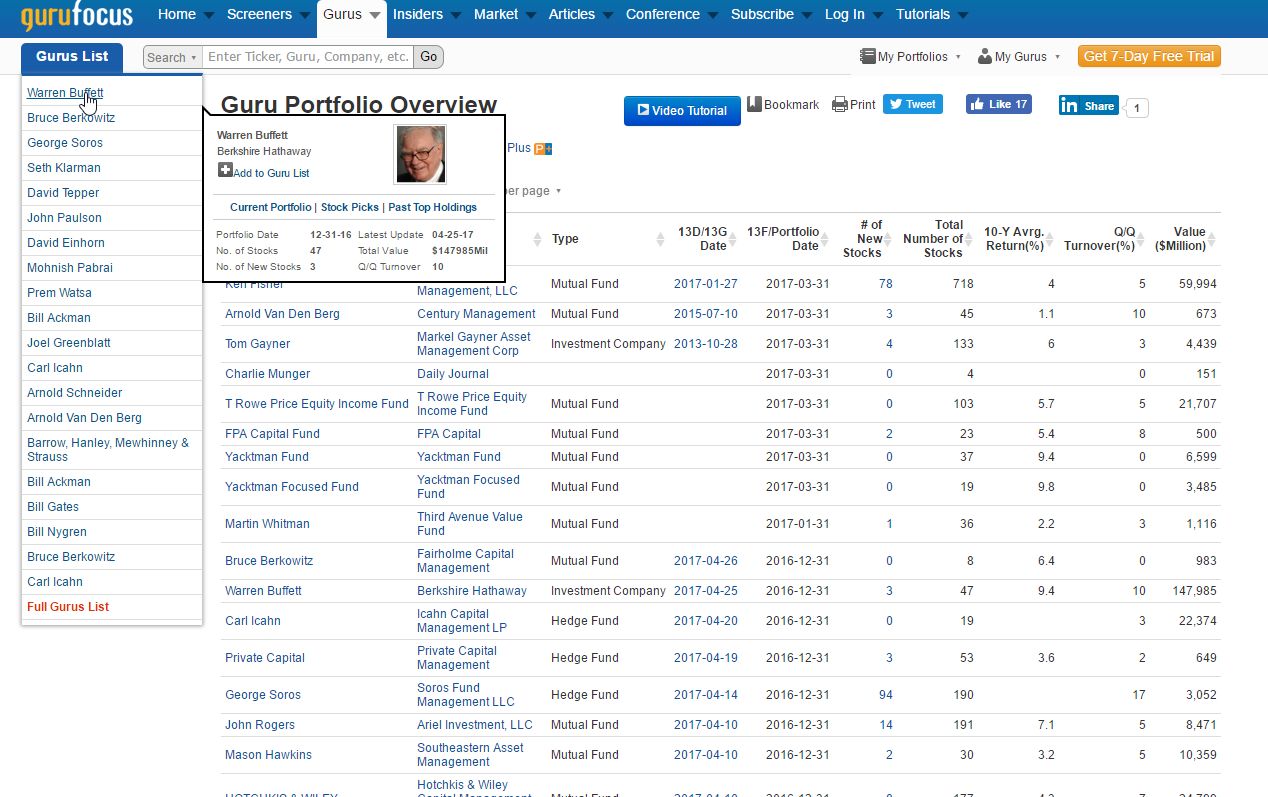The image size is (1268, 797).
Task: Click the Facebook Like 17 button
Action: pyautogui.click(x=998, y=104)
